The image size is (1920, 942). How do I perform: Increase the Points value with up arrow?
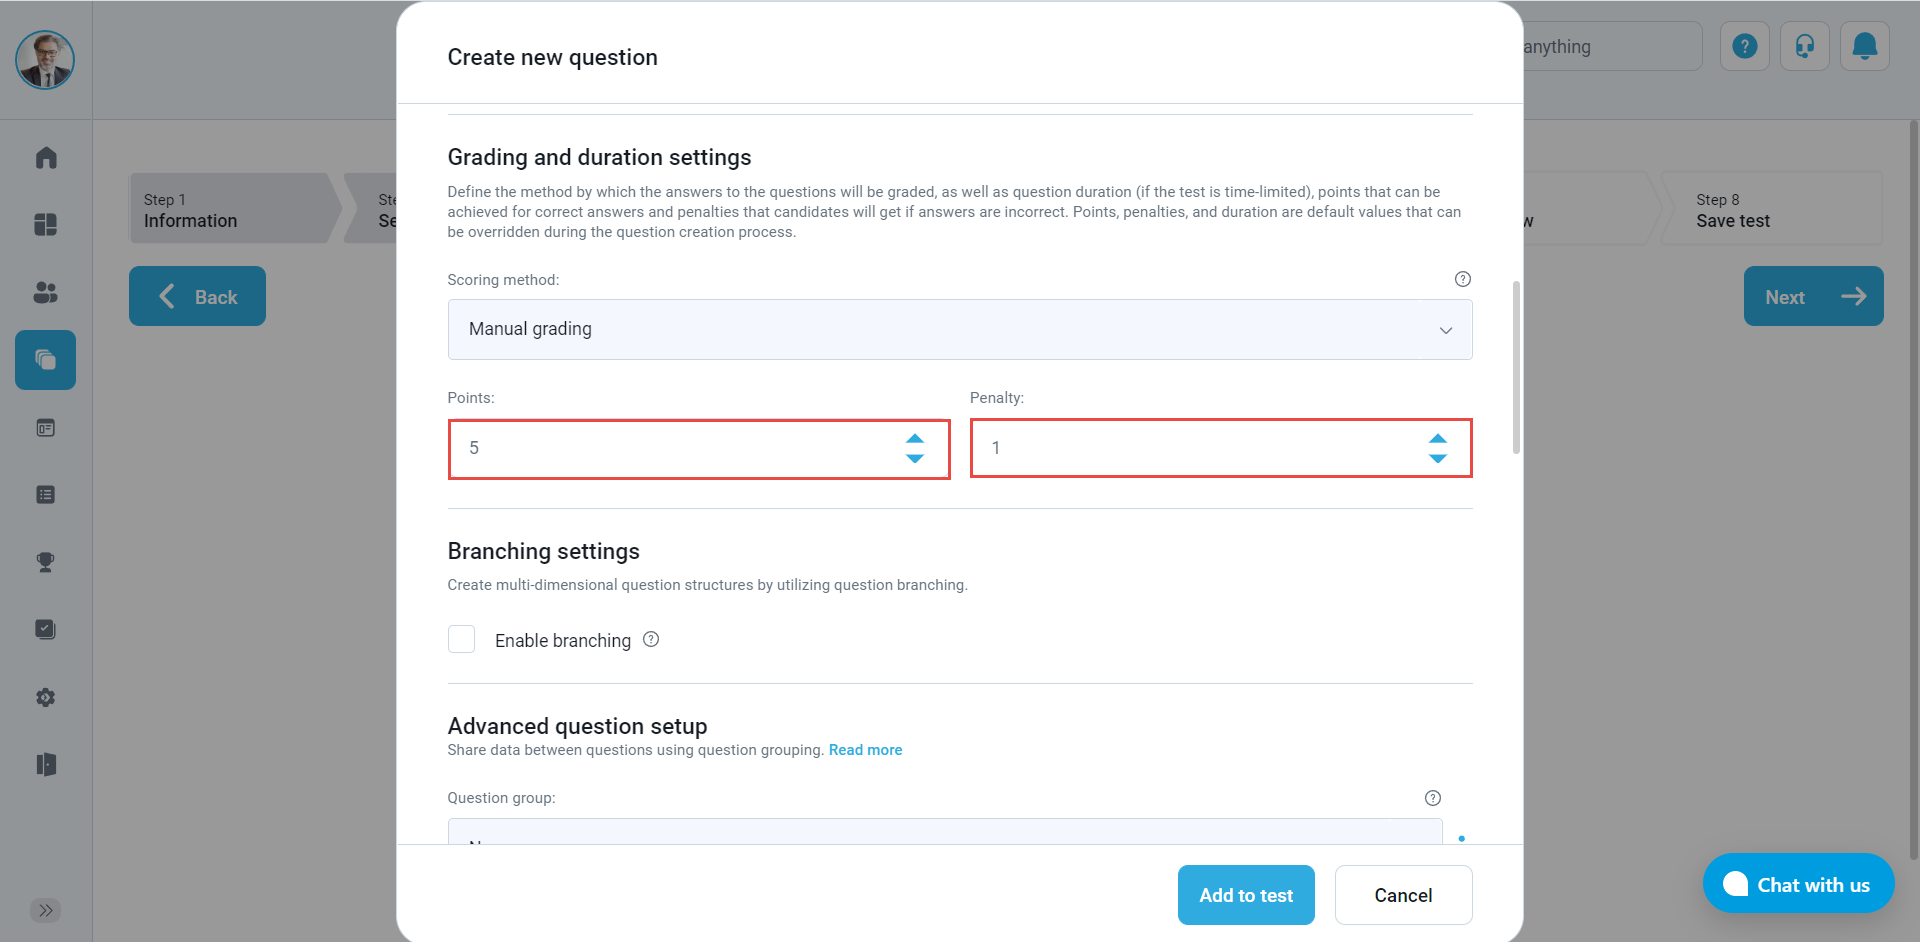[915, 439]
